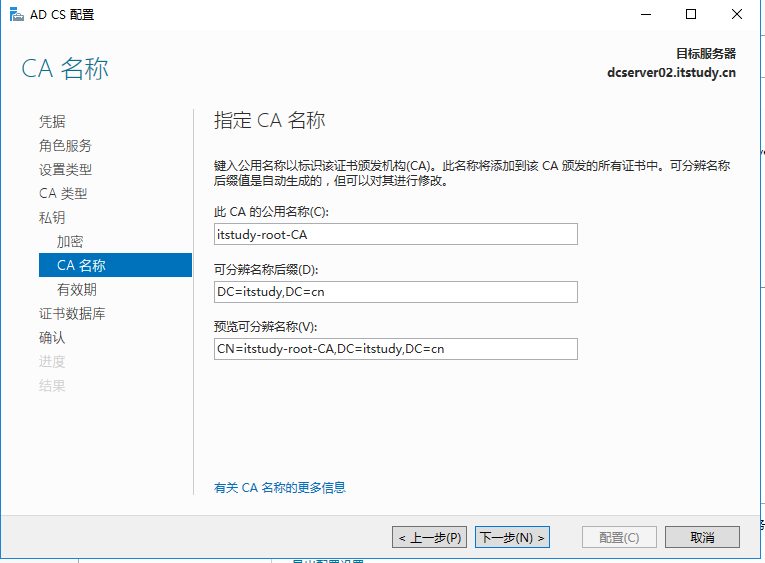Go to the 凭据 step

pyautogui.click(x=52, y=121)
